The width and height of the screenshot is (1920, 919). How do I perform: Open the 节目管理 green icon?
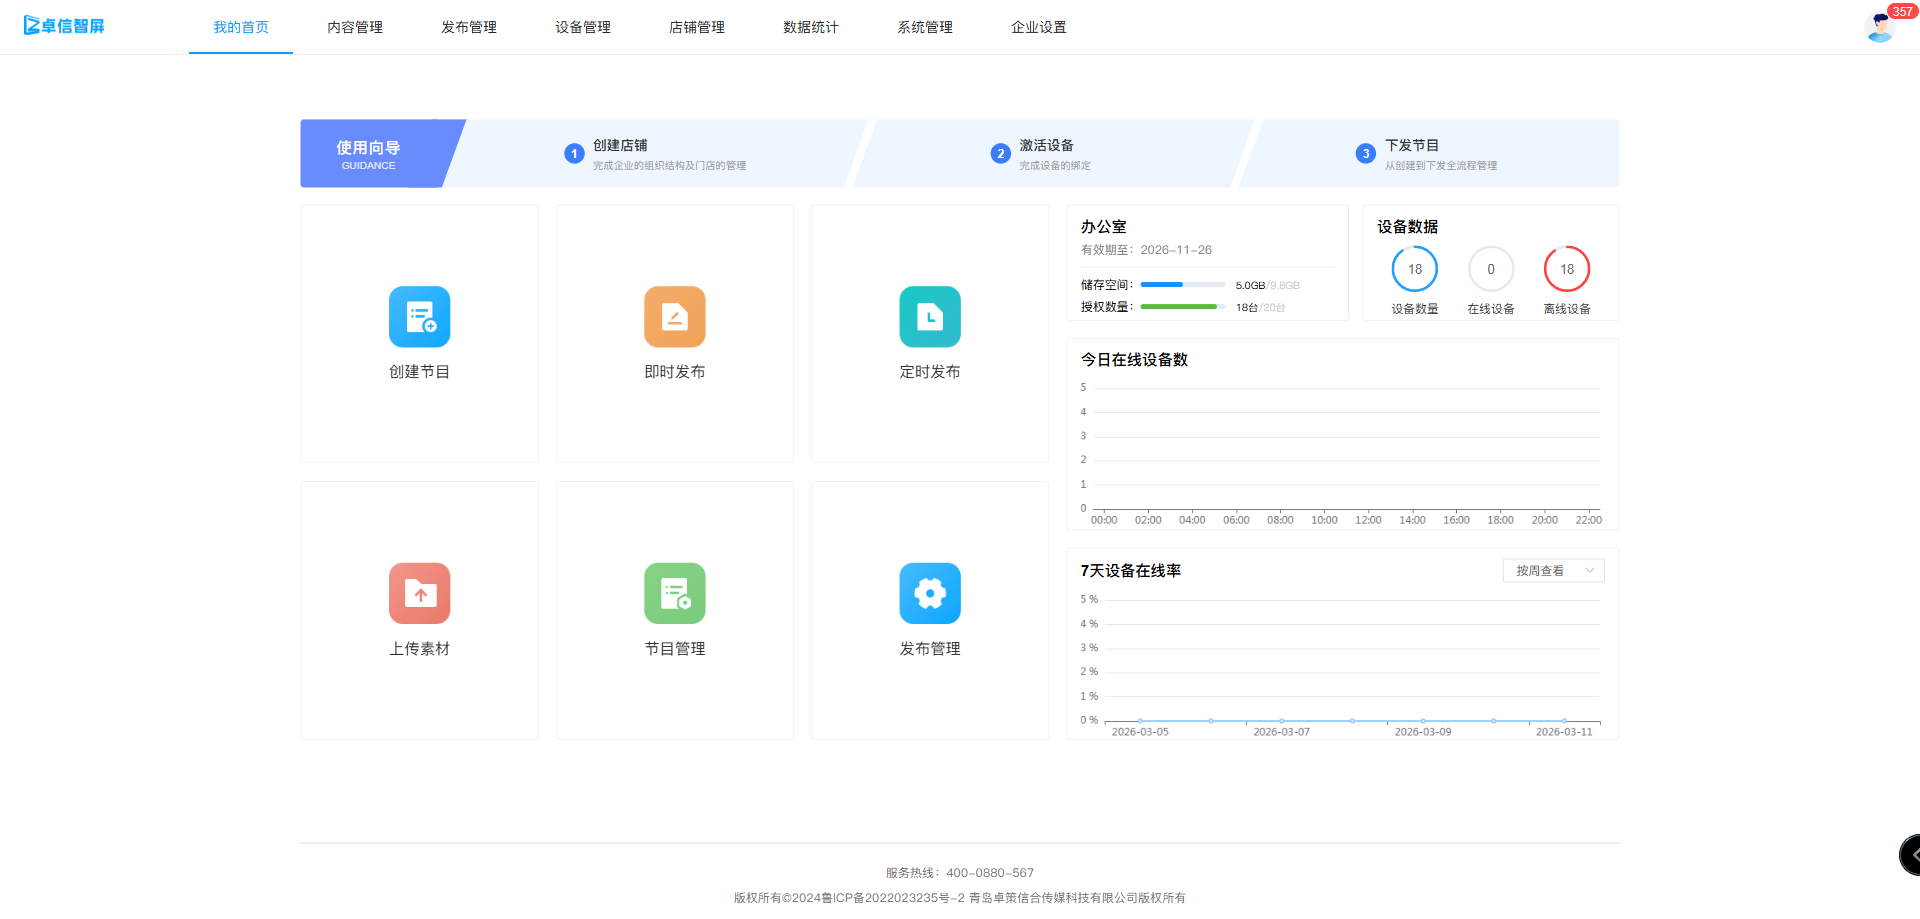(x=675, y=593)
